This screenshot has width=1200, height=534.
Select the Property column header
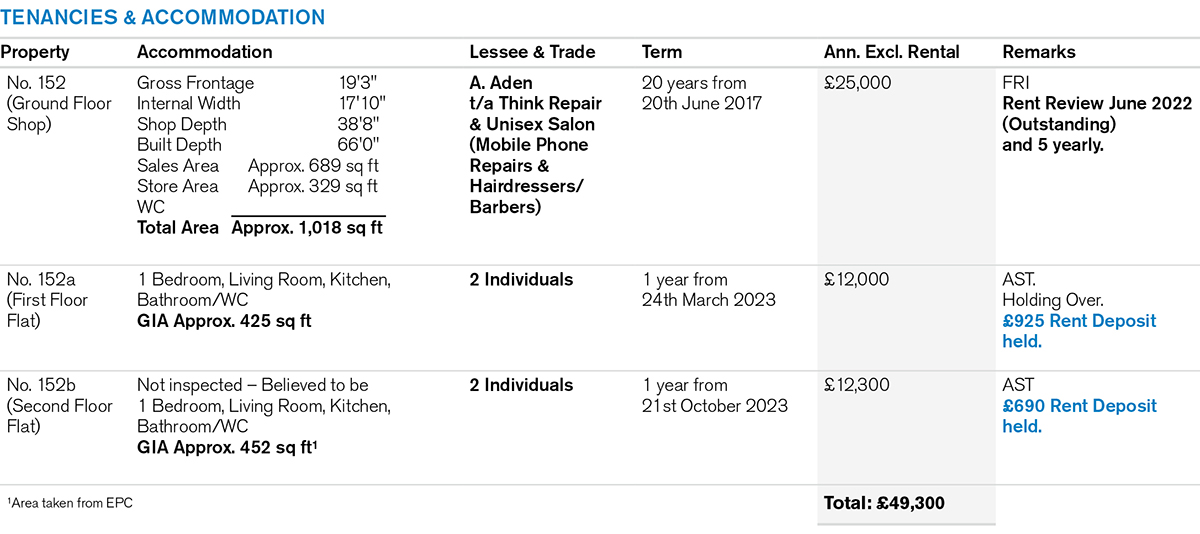[34, 52]
